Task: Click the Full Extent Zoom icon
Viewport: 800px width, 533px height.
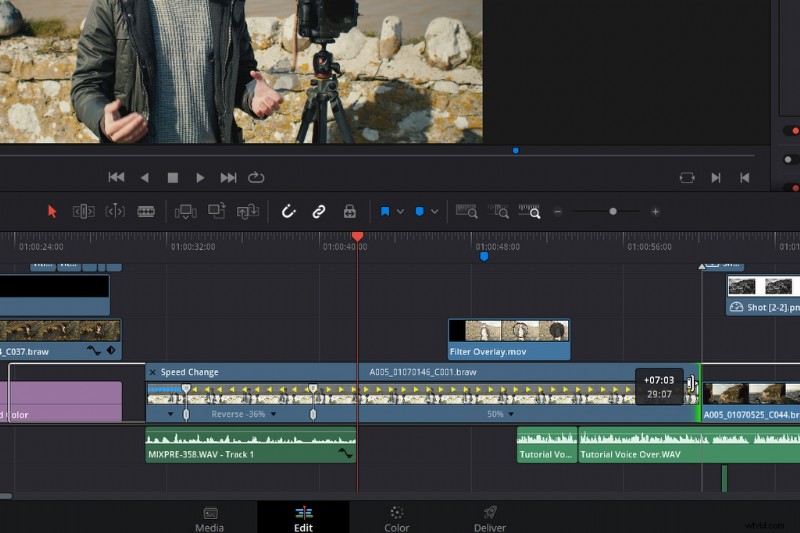Action: click(466, 211)
